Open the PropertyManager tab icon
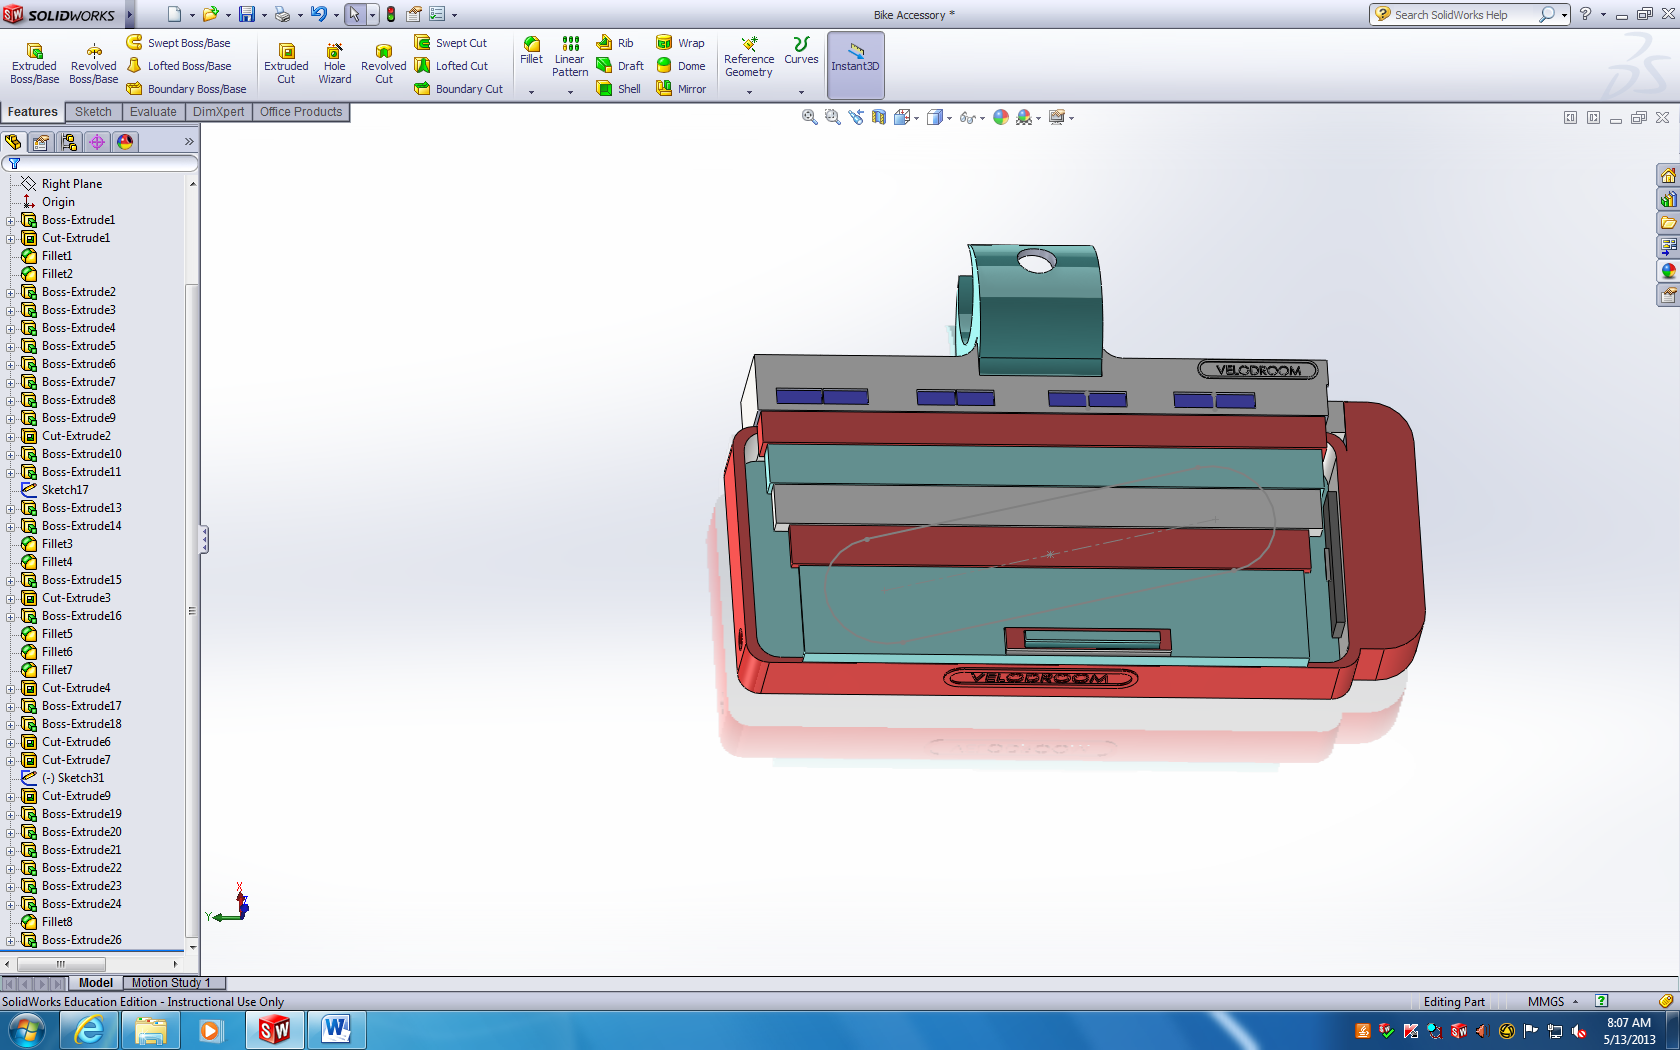 [41, 142]
